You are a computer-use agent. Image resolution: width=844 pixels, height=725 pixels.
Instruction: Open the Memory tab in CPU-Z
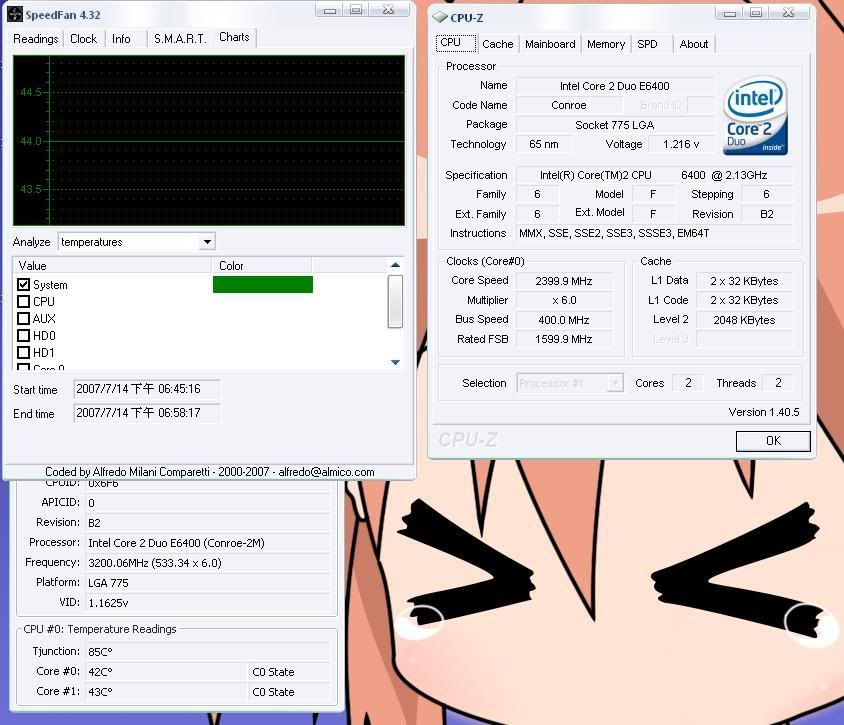606,44
